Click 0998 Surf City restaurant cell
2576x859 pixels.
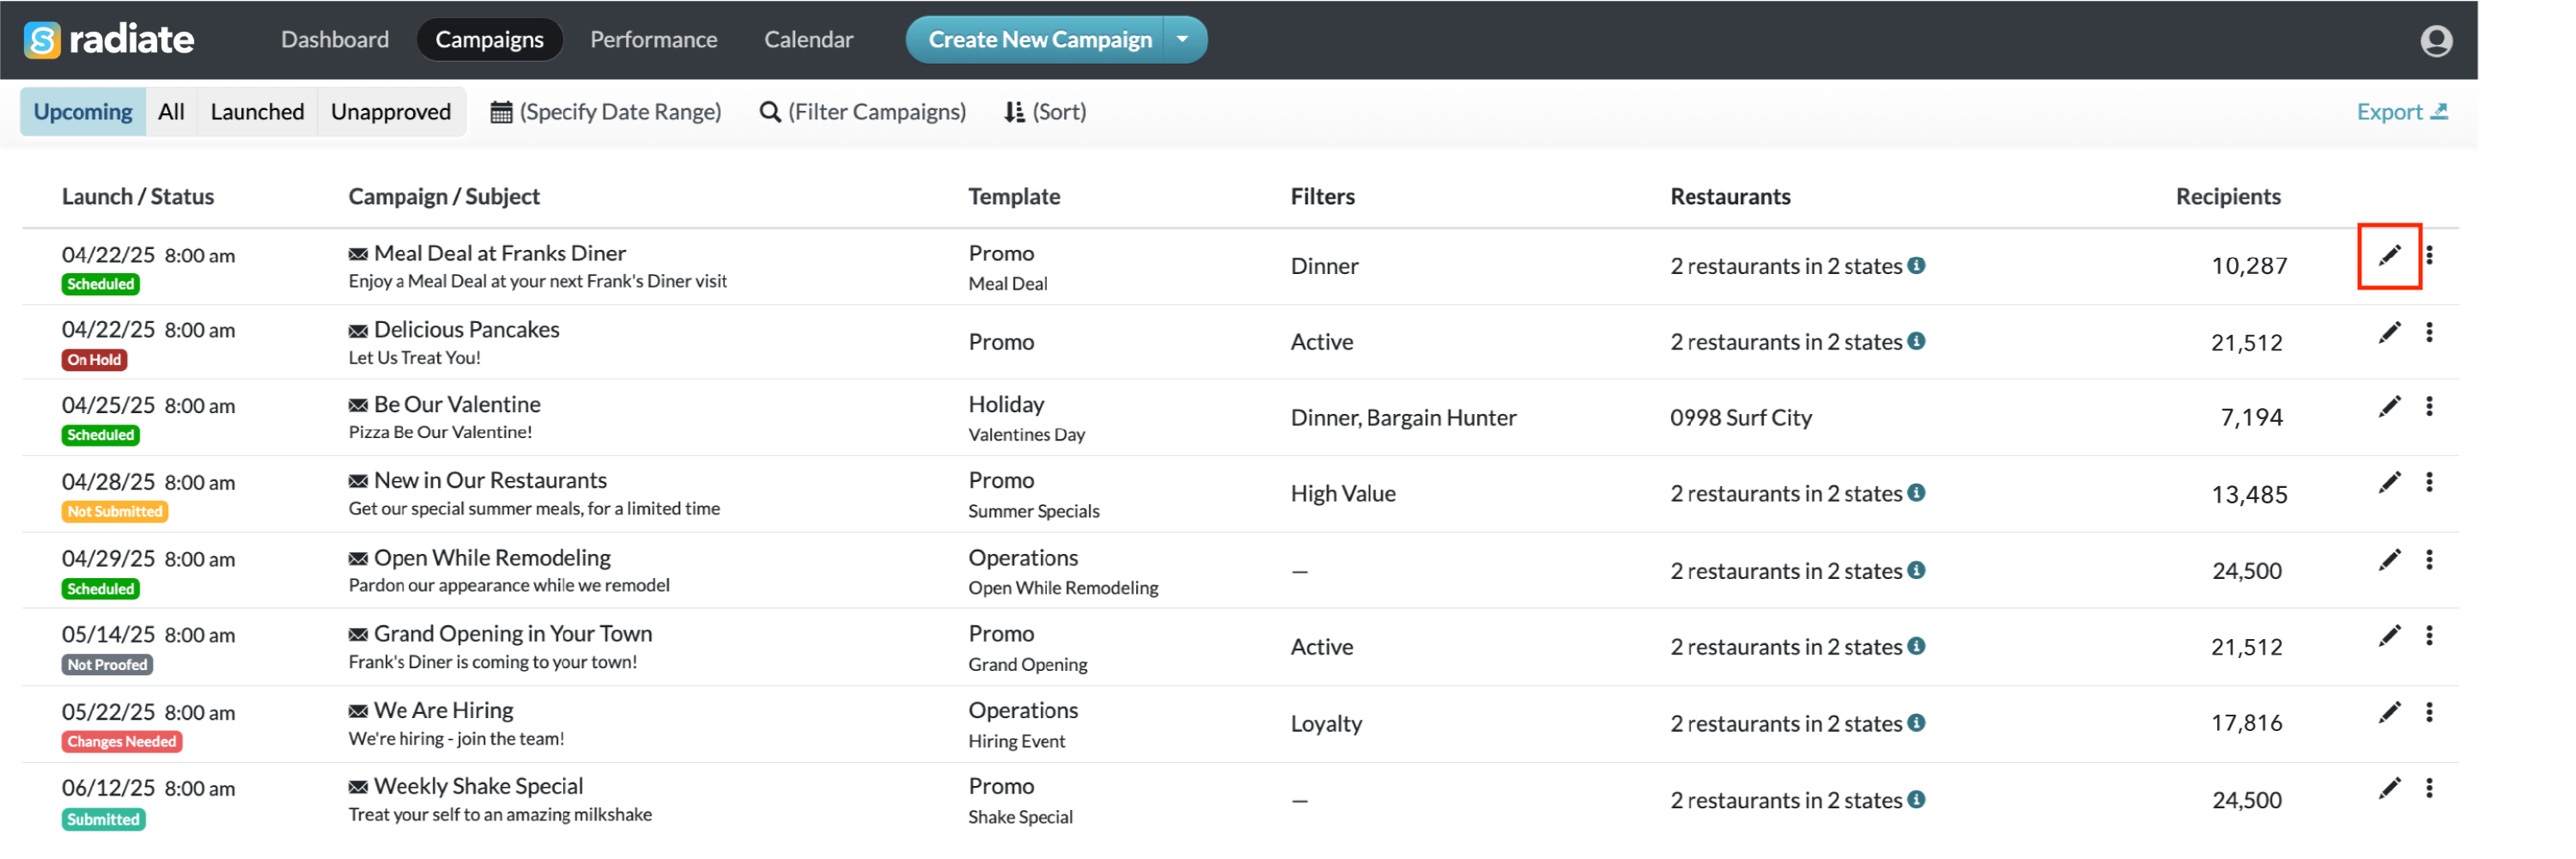pos(1740,418)
